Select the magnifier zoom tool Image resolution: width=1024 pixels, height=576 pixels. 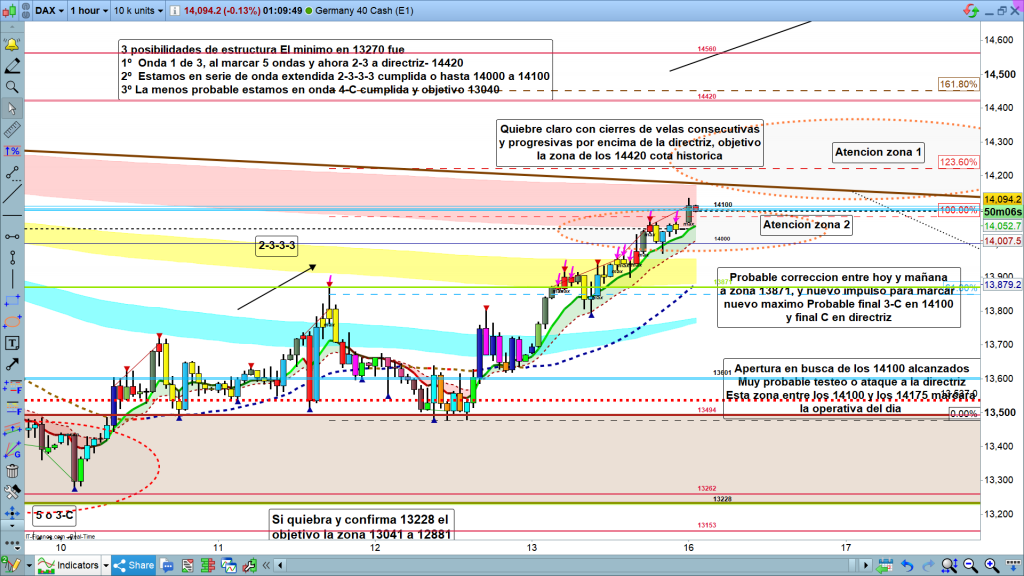point(12,88)
